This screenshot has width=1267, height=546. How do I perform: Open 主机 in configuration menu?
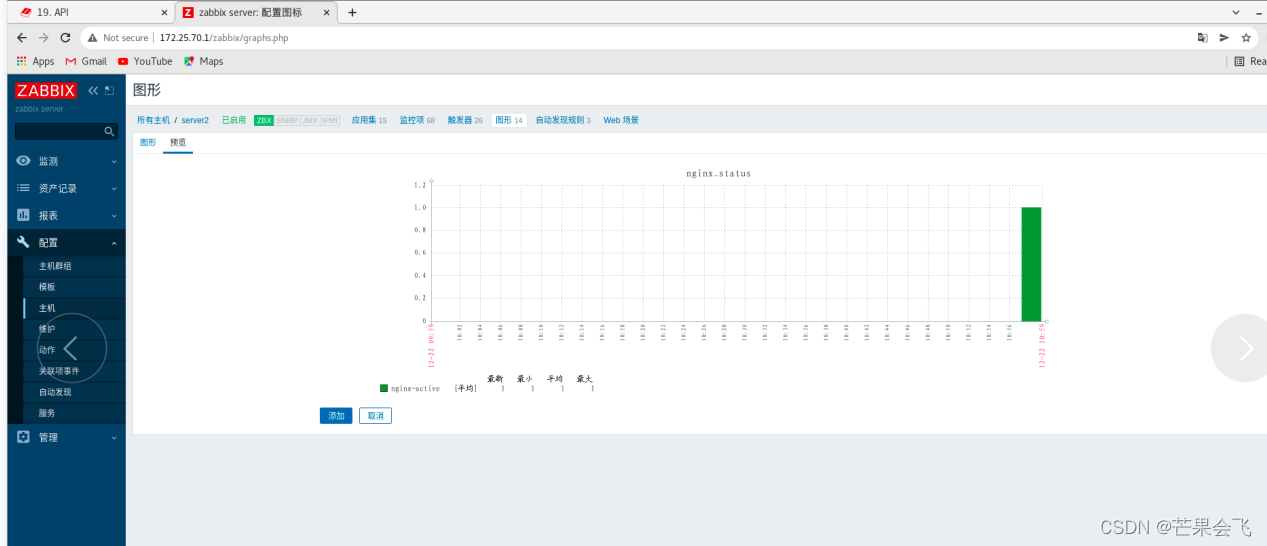tap(47, 308)
